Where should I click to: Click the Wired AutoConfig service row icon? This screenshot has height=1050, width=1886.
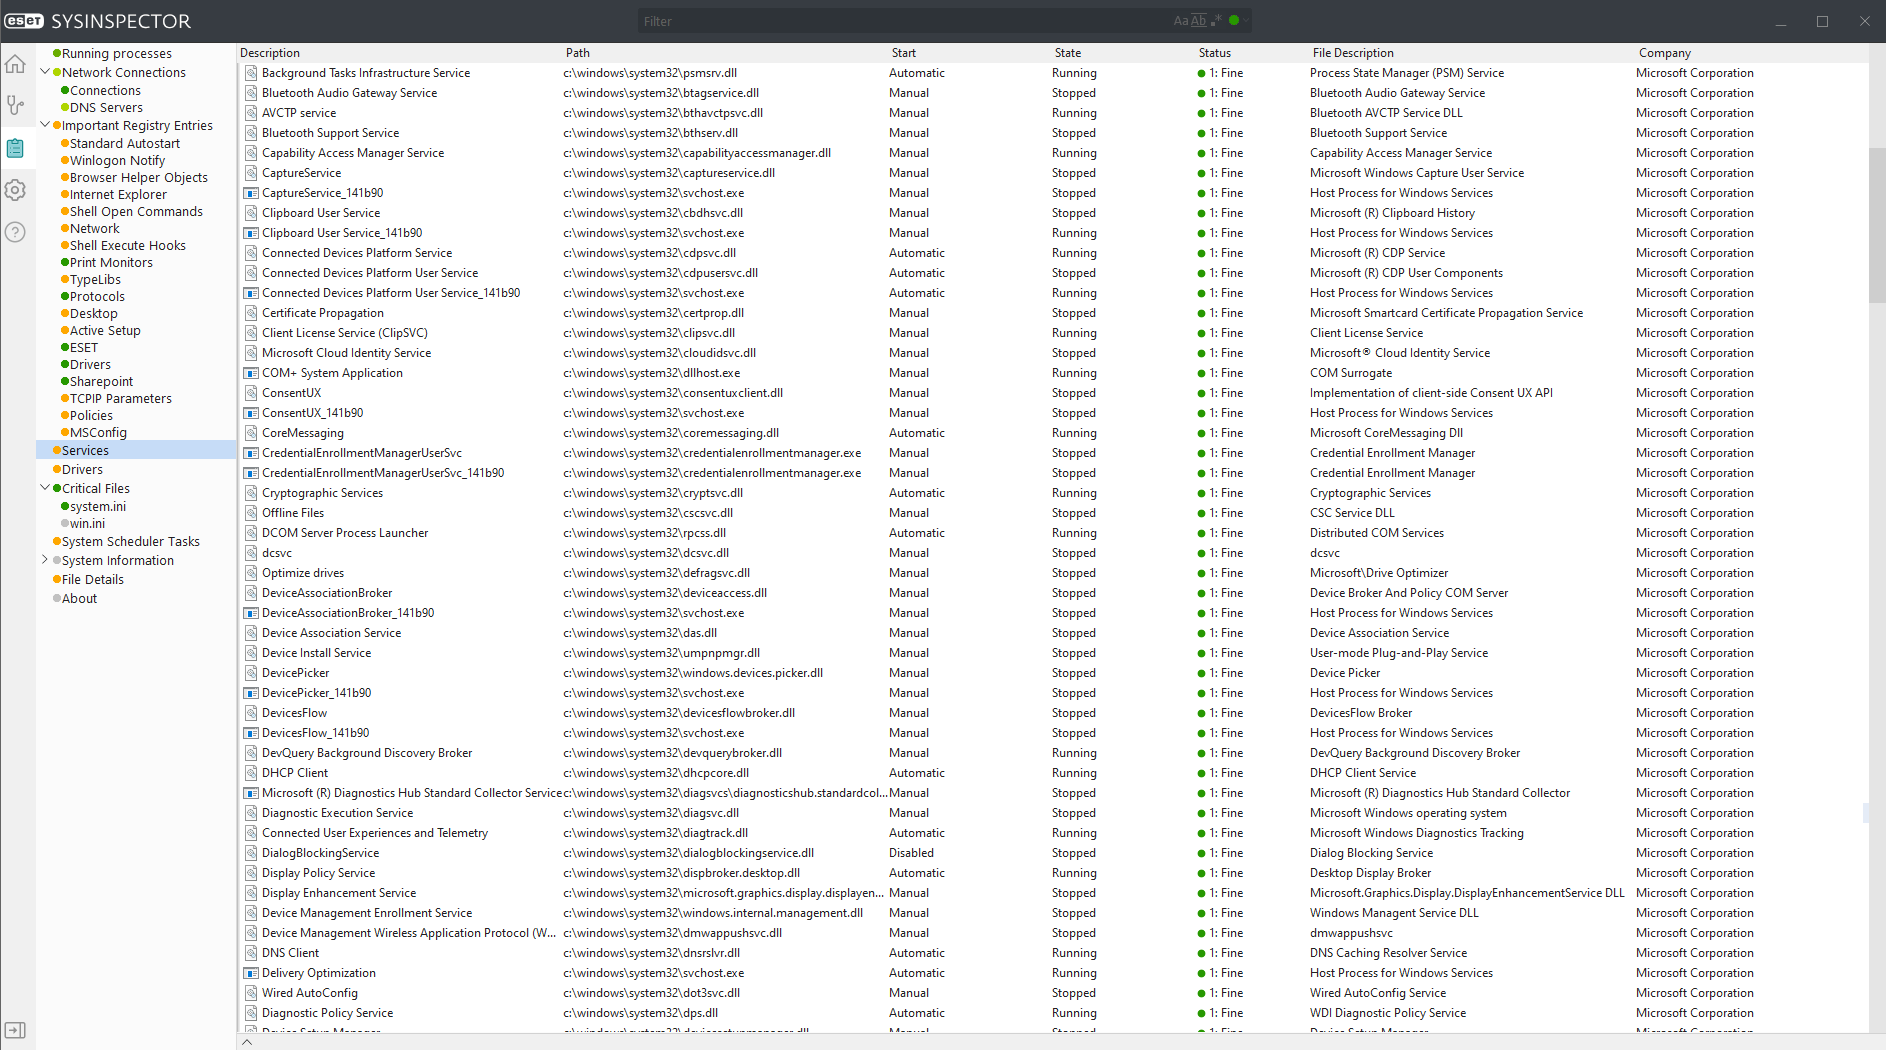[252, 993]
